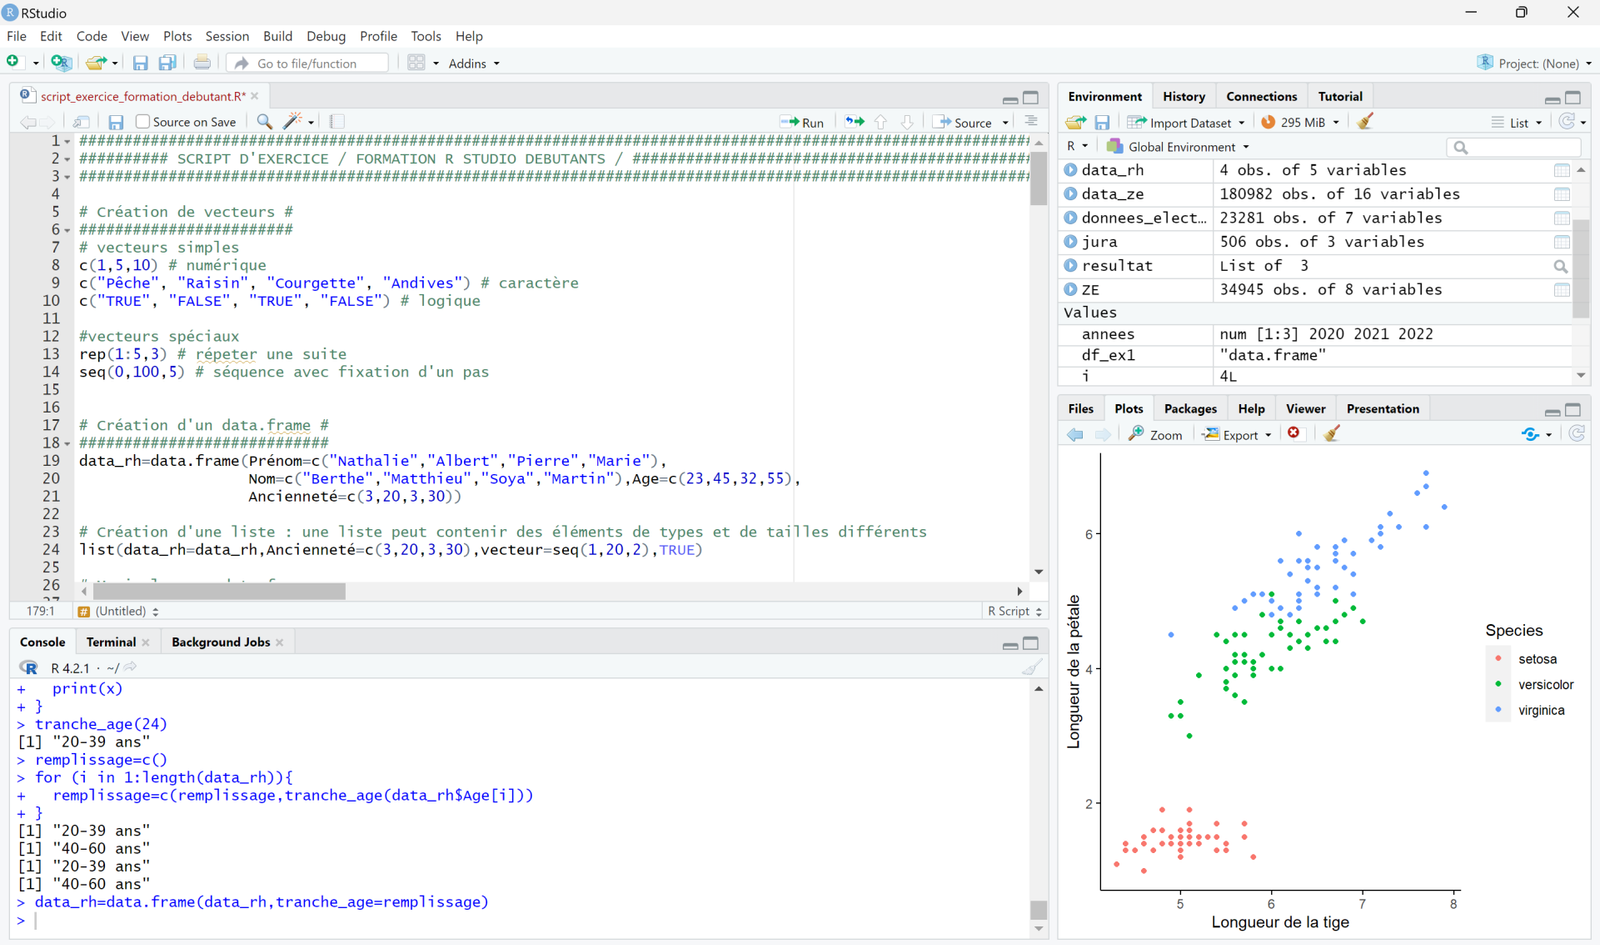The height and width of the screenshot is (945, 1600).
Task: Open the Global Environment dropdown
Action: click(x=1178, y=147)
